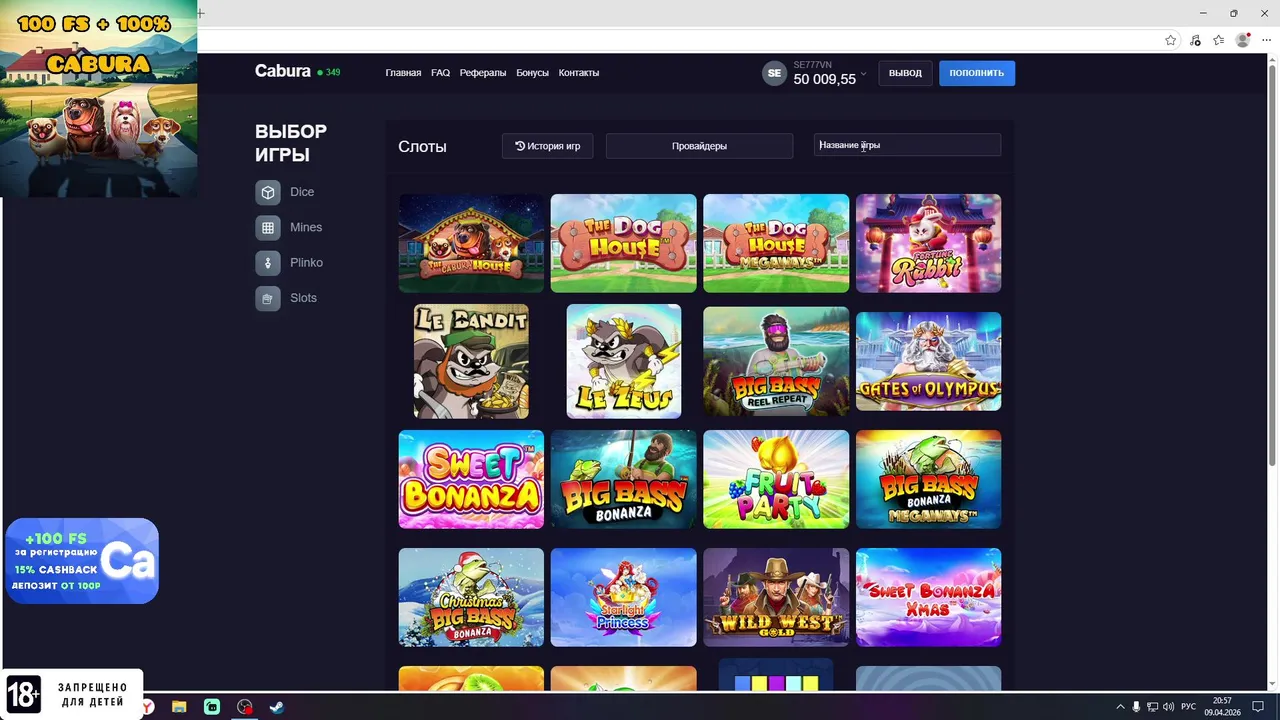Open browser media control icon

(1195, 40)
